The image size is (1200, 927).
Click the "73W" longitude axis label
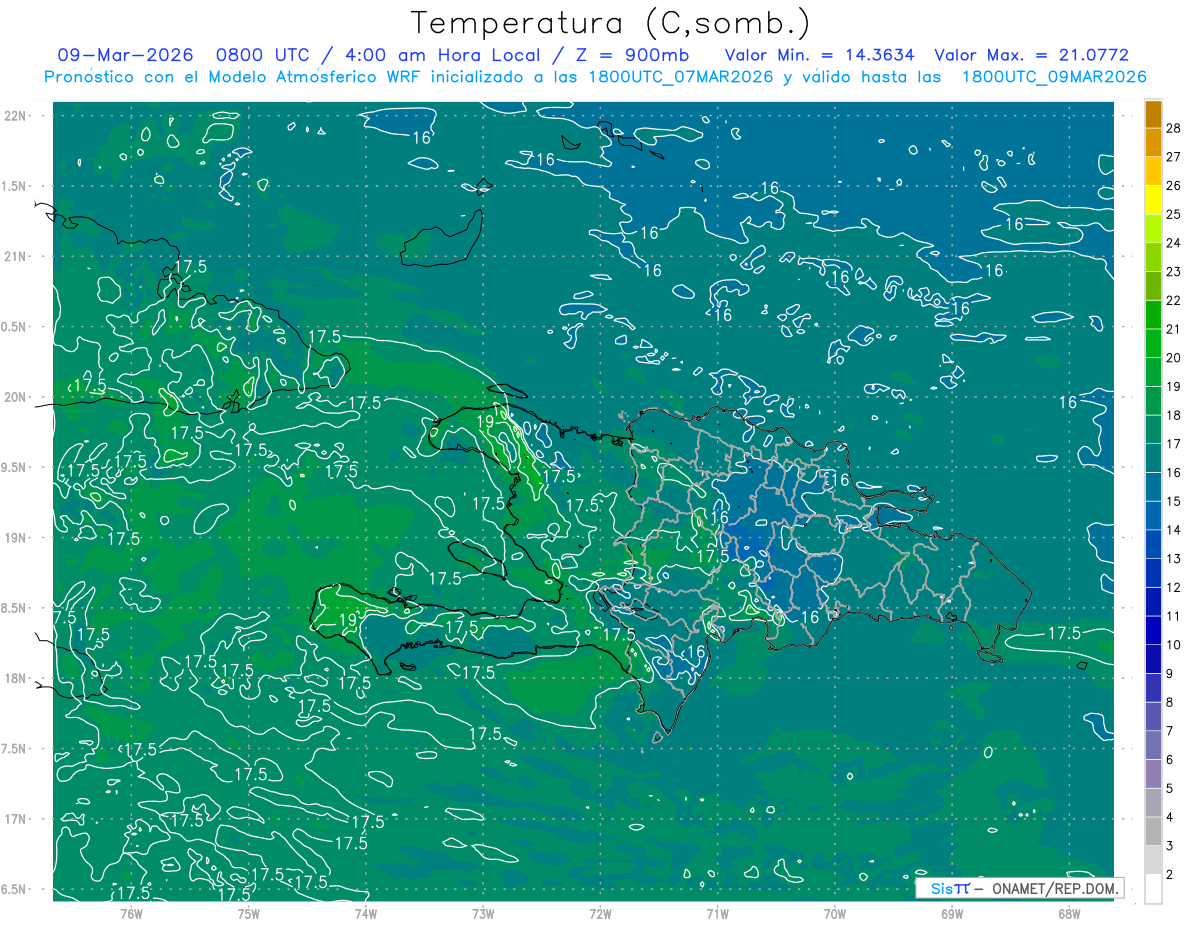click(483, 913)
